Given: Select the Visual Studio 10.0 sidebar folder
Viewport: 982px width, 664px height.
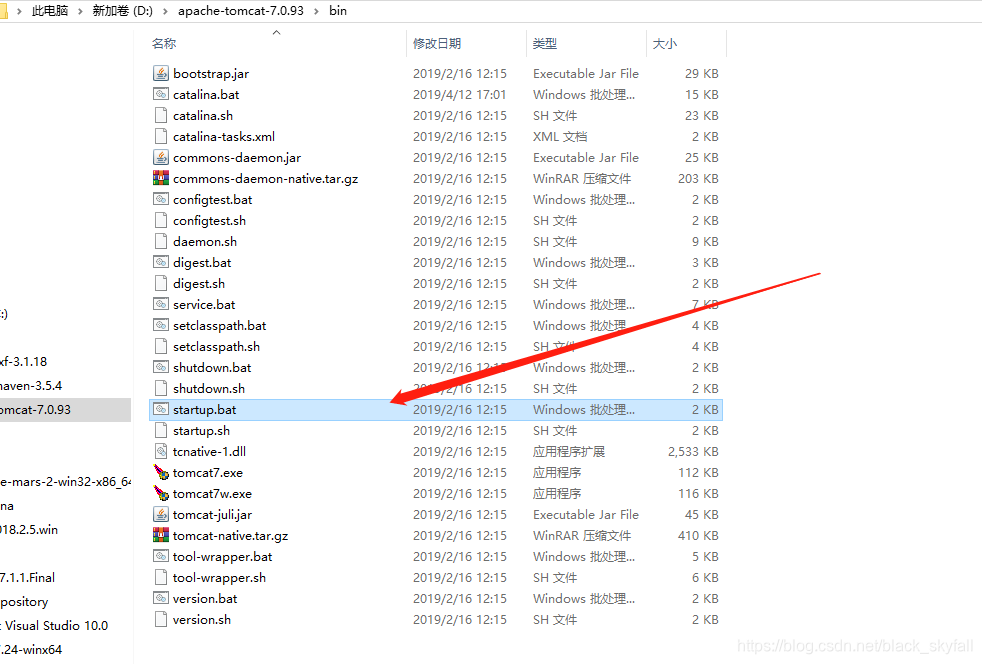Looking at the screenshot, I should [x=54, y=626].
